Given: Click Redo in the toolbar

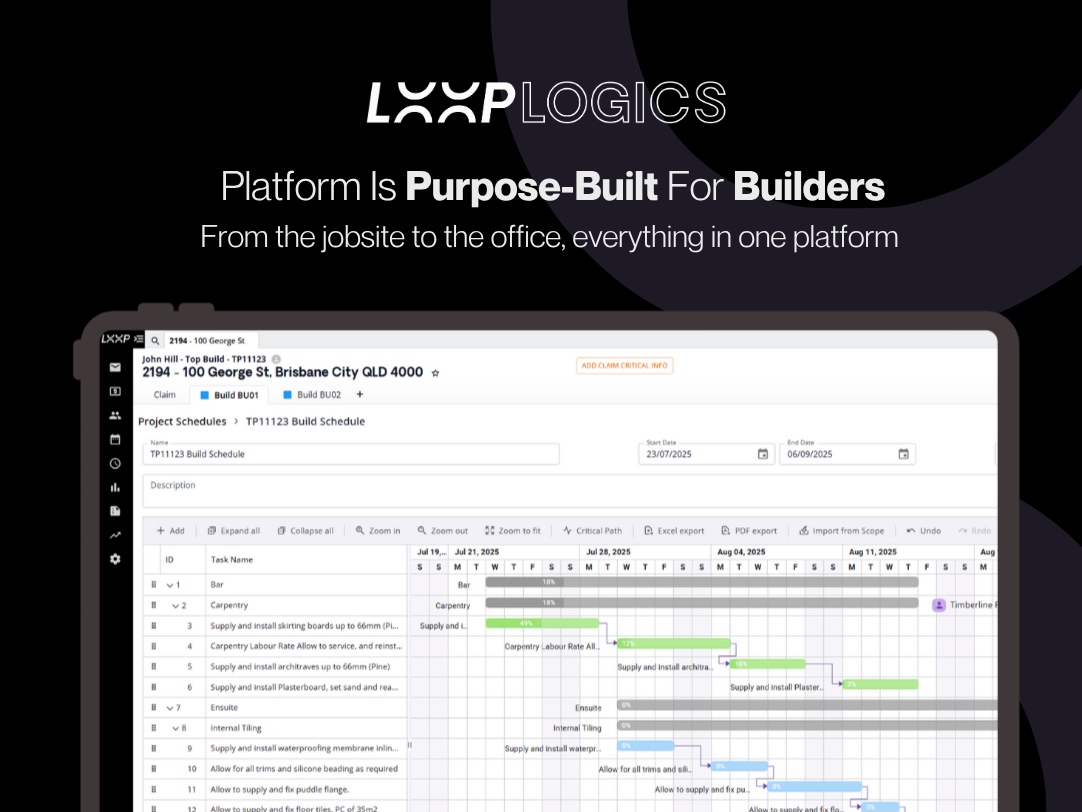Looking at the screenshot, I should point(974,531).
